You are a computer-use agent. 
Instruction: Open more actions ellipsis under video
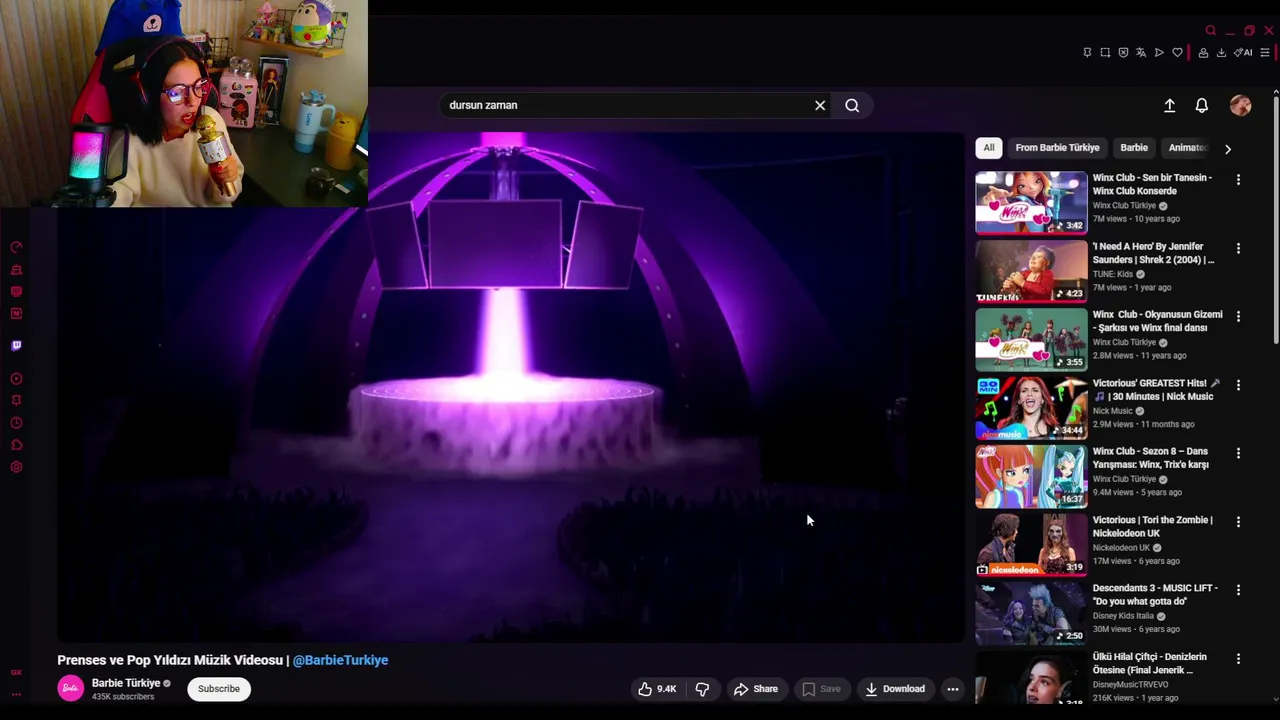pos(953,689)
